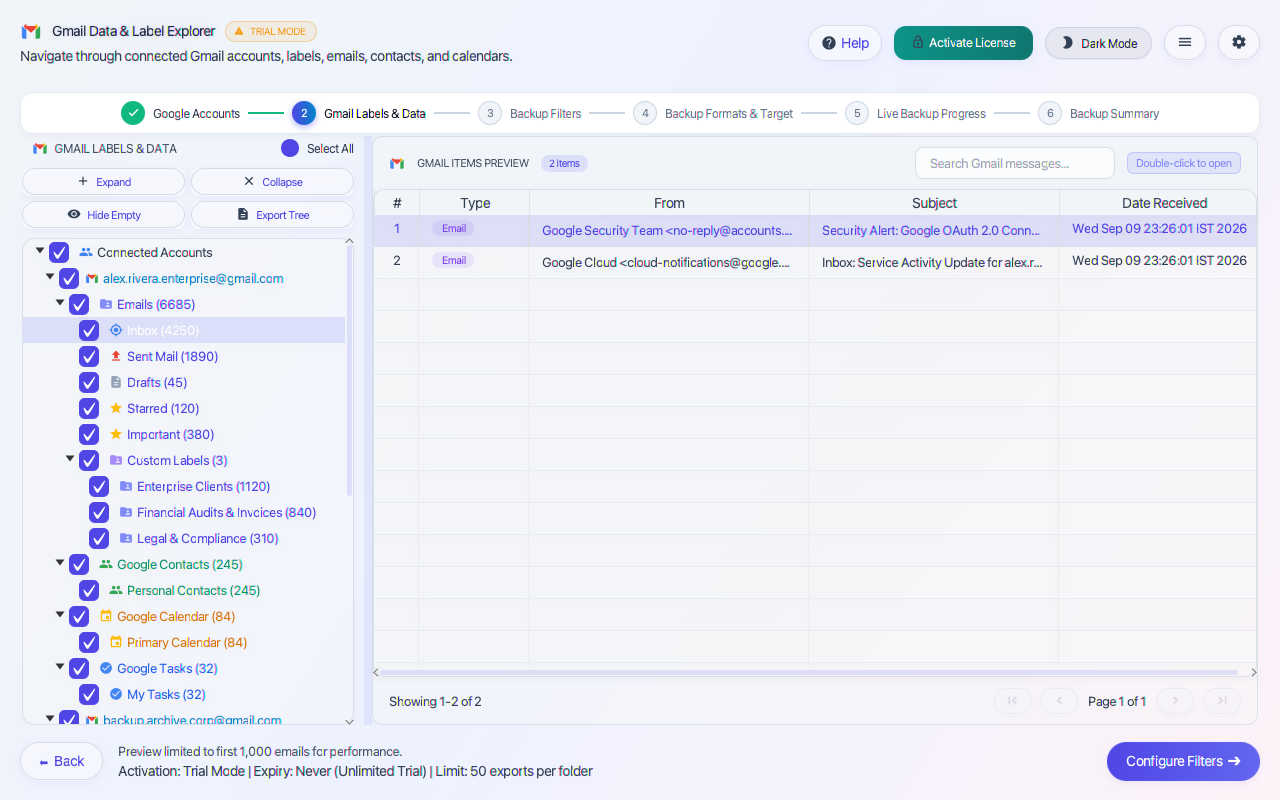Collapse the Google Tasks (32) node
The image size is (1280, 800).
(x=60, y=667)
